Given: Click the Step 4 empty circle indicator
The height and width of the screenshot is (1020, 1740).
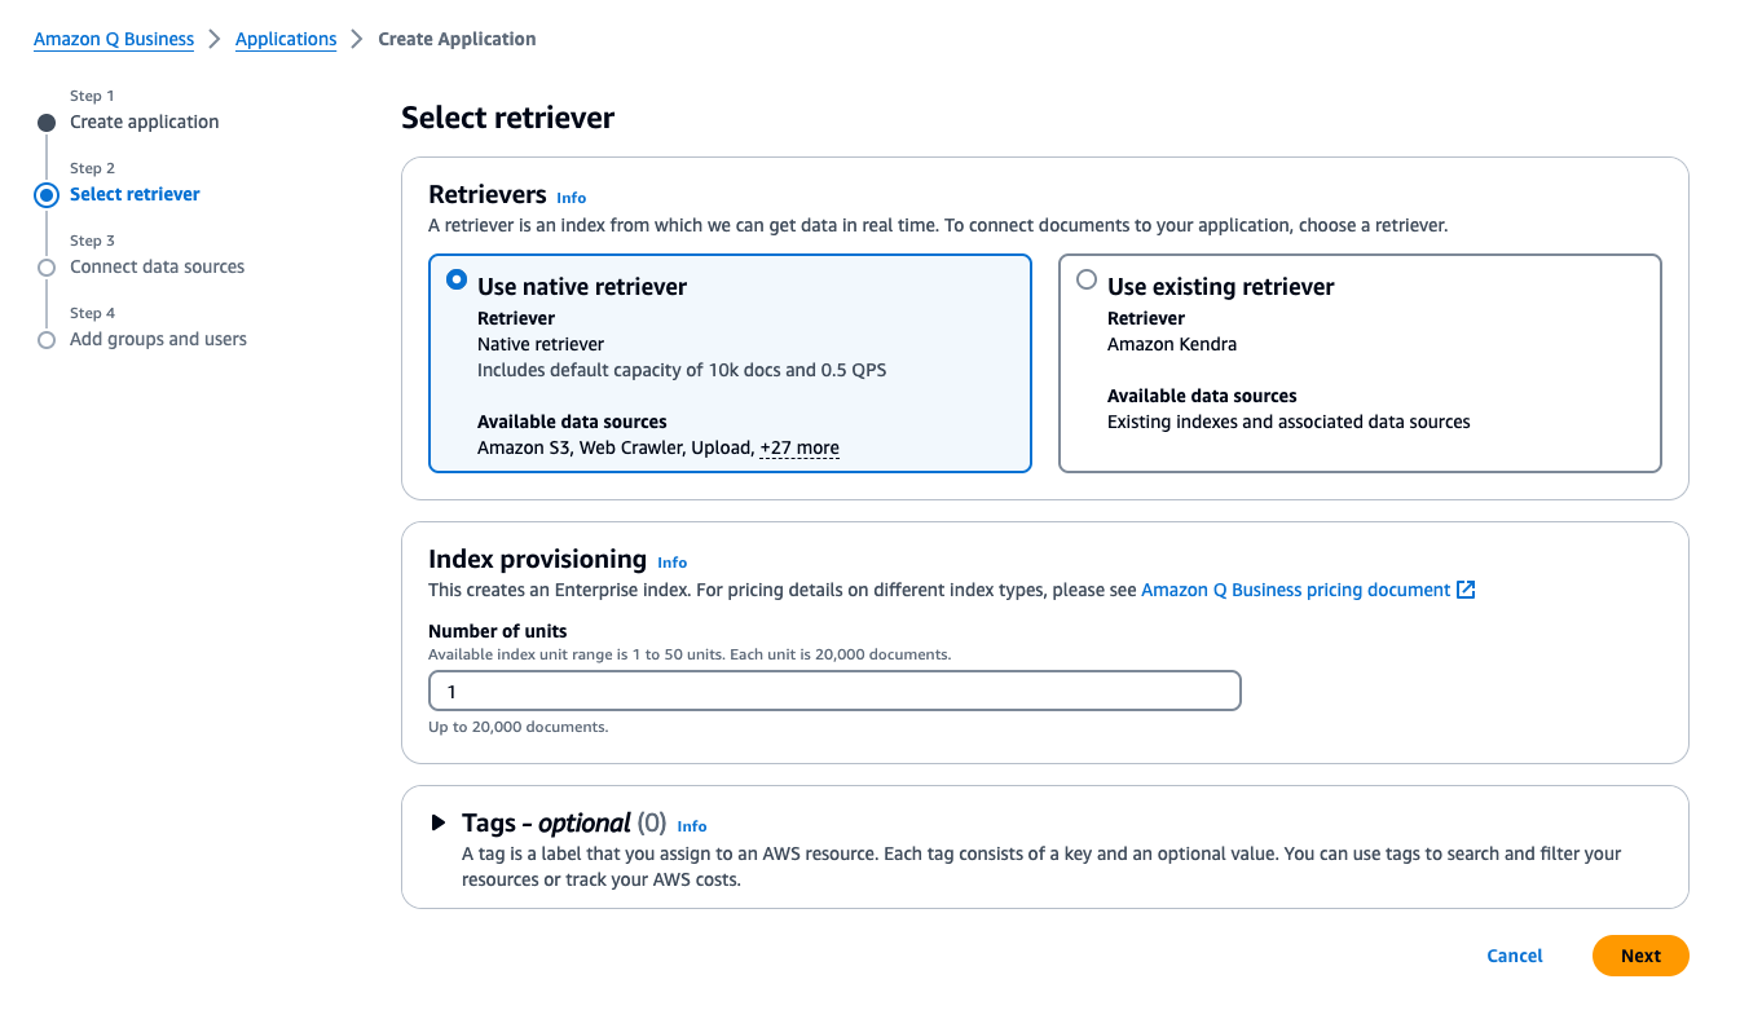Looking at the screenshot, I should coord(46,340).
